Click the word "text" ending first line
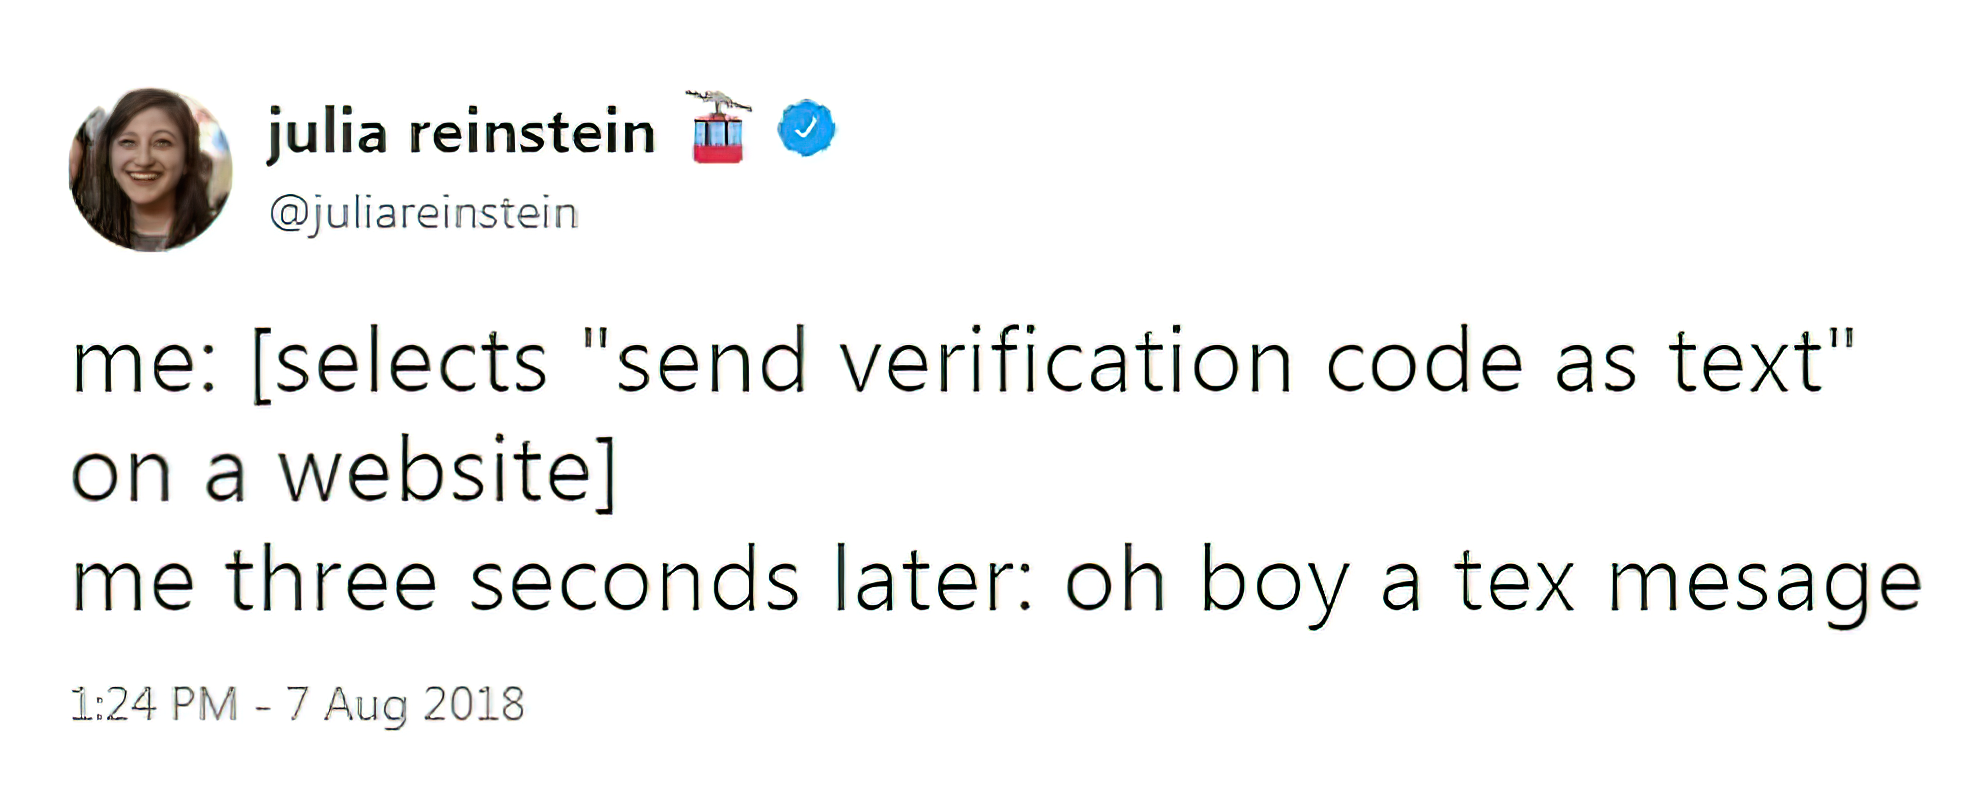Image resolution: width=1984 pixels, height=812 pixels. [1747, 361]
